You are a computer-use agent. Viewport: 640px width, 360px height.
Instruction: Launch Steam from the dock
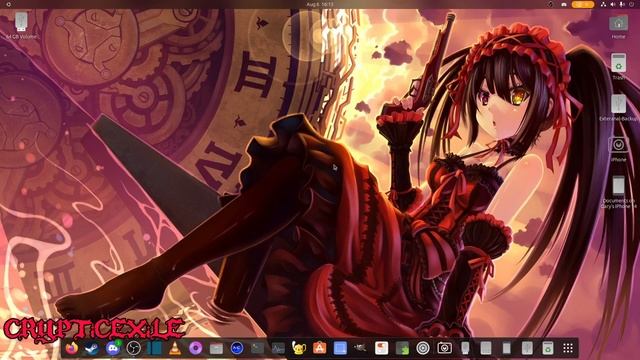pos(92,348)
